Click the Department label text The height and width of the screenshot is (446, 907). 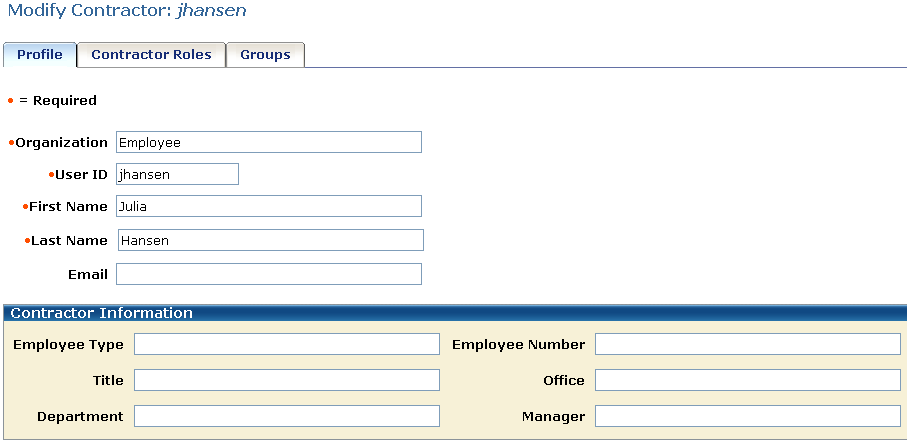tap(80, 416)
